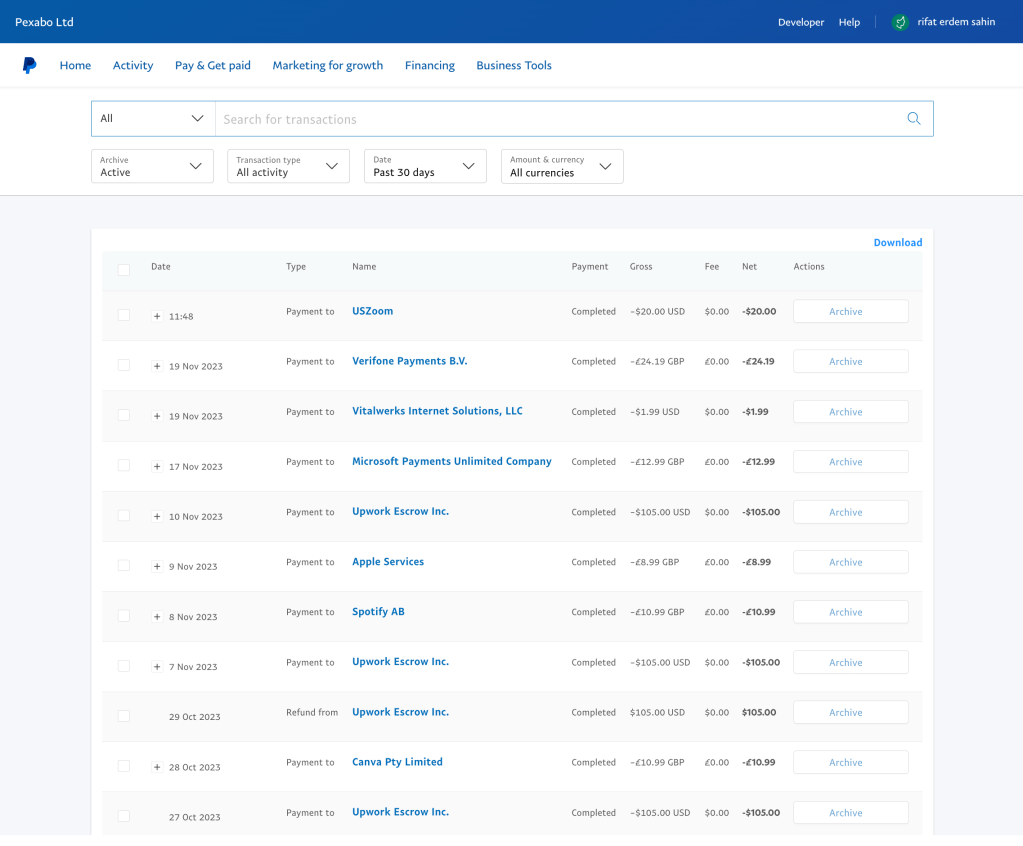This screenshot has height=846, width=1023.
Task: Check the Verifone Payments B.V. checkbox
Action: coord(123,365)
